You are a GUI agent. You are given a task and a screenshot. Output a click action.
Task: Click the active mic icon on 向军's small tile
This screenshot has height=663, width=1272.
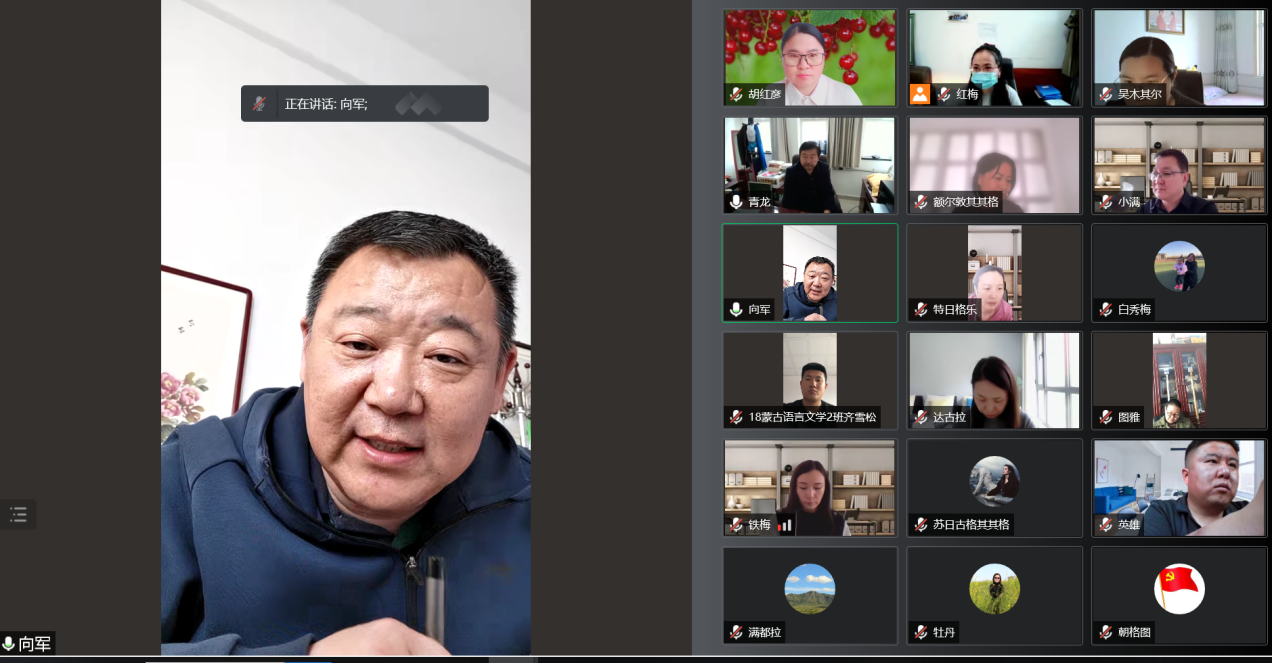[x=736, y=310]
